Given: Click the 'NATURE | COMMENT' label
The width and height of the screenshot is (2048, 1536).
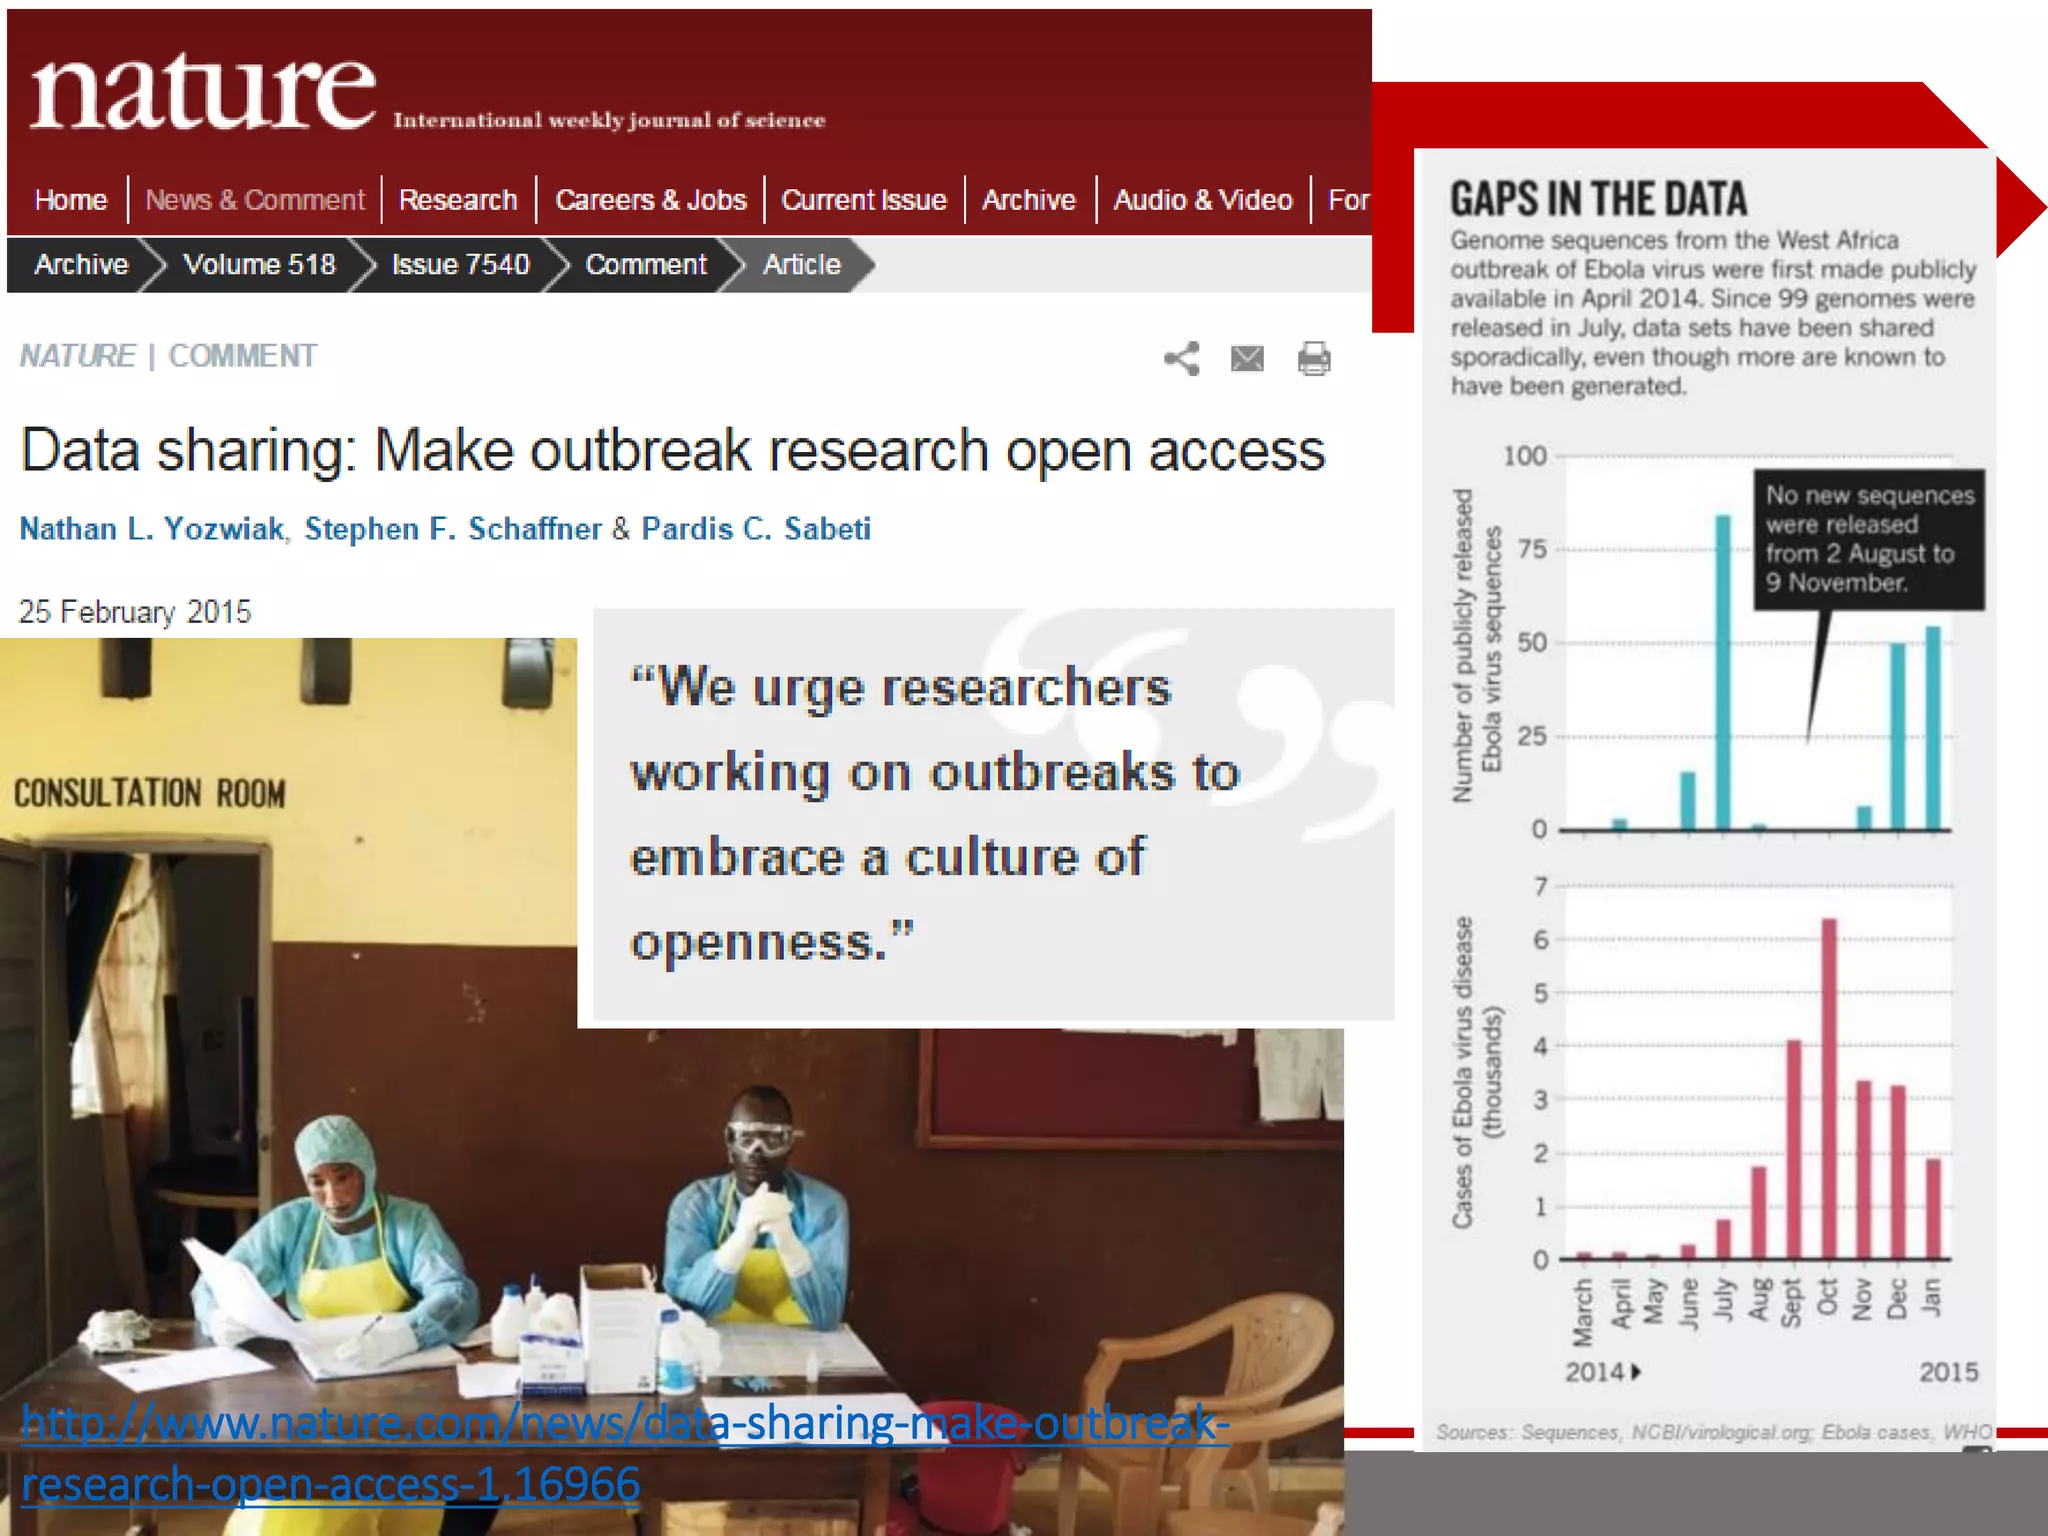Looking at the screenshot, I should pos(168,356).
